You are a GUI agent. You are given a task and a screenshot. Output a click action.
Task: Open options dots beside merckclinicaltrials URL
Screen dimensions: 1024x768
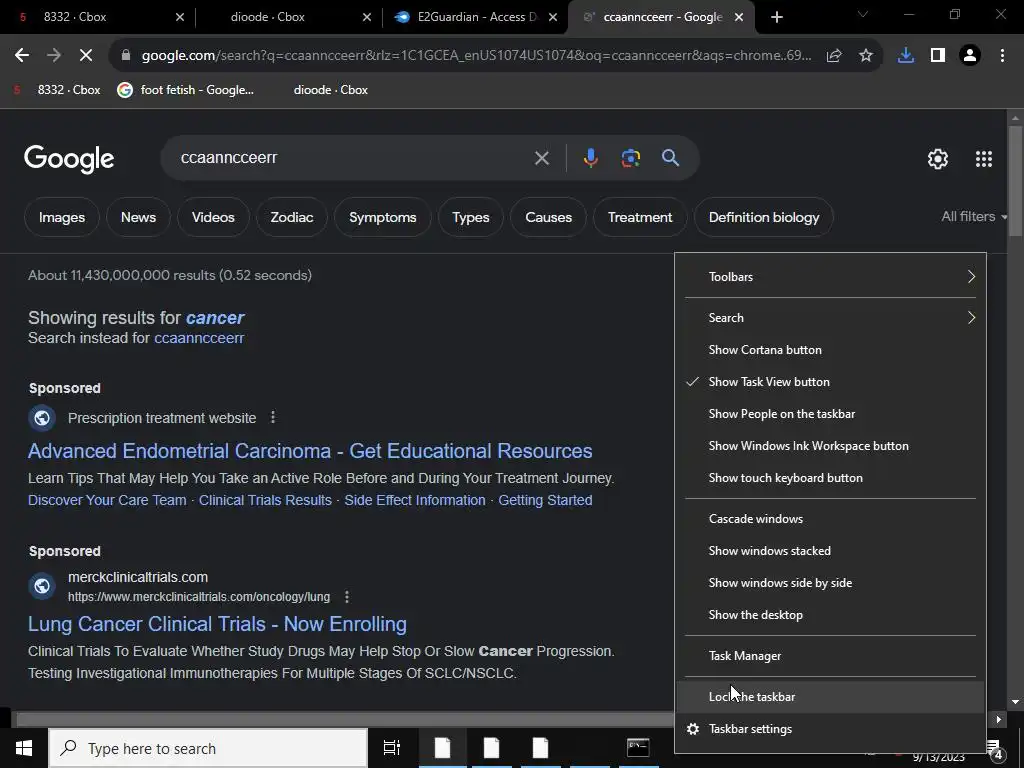pyautogui.click(x=347, y=597)
